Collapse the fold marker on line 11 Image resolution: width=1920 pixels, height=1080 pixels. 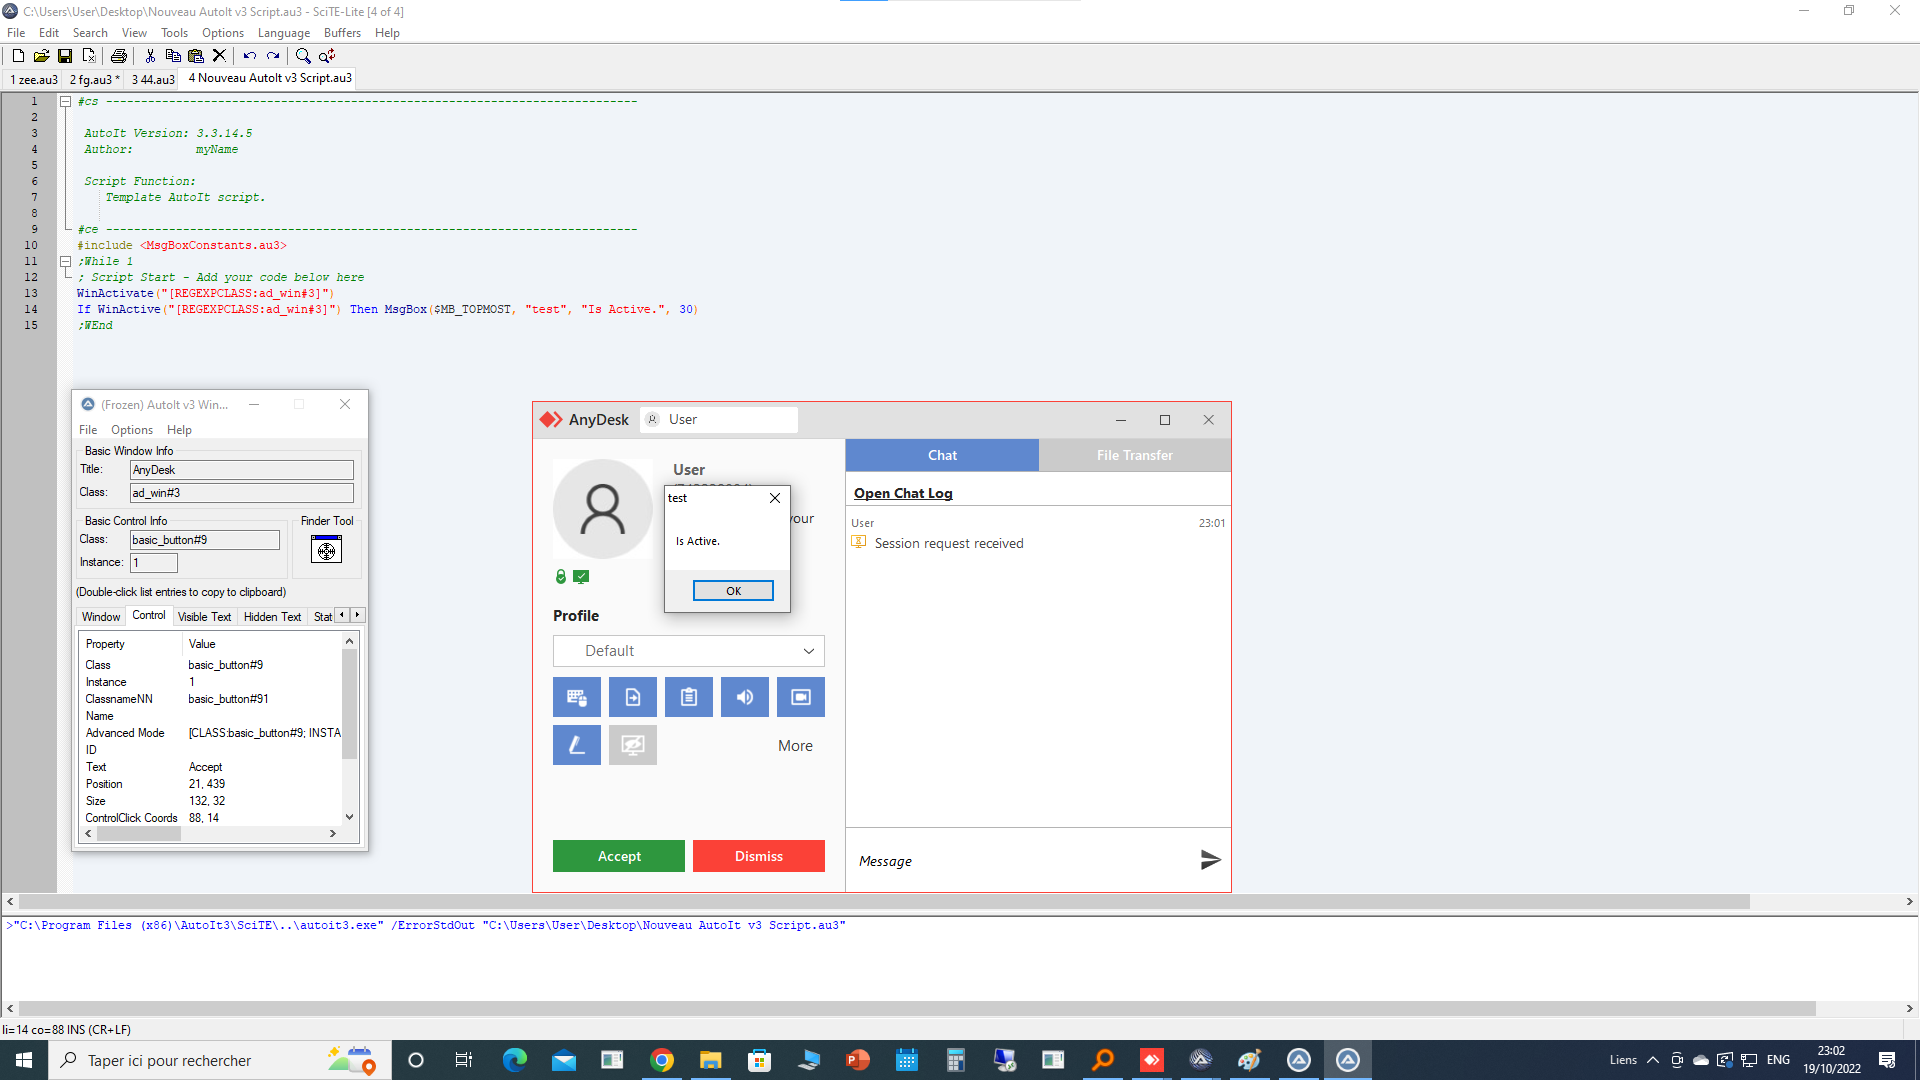click(65, 261)
